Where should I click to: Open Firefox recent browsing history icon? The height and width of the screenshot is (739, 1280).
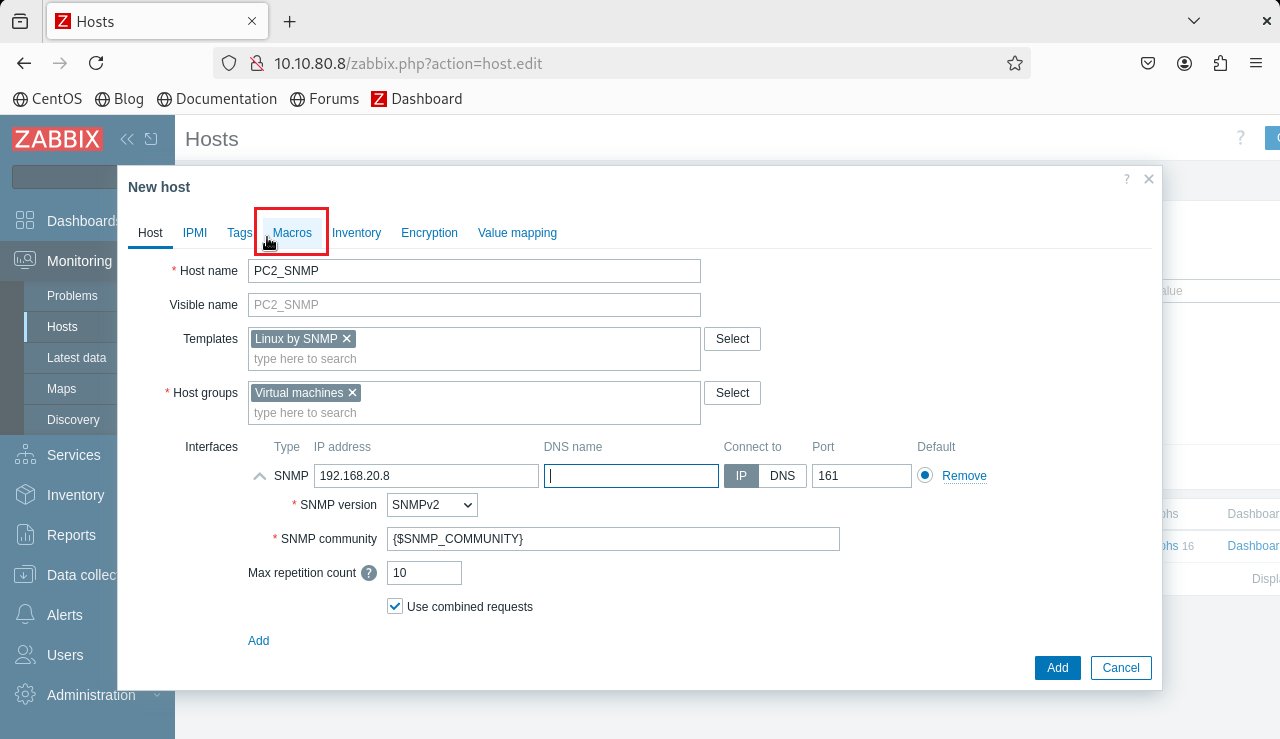20,21
